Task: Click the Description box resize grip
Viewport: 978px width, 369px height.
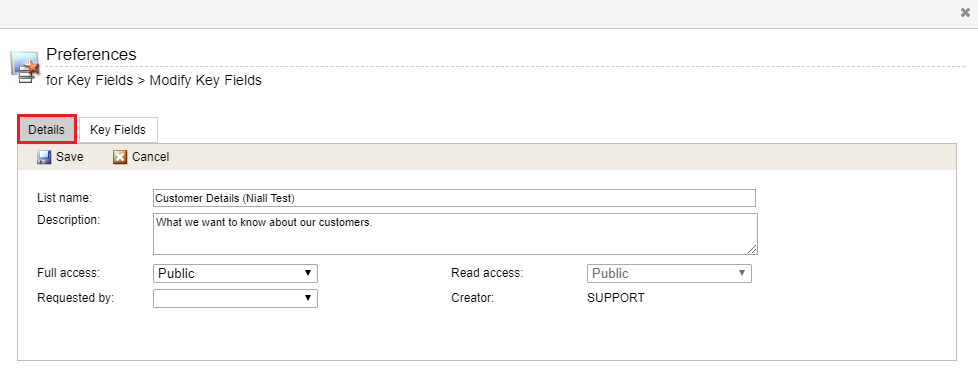Action: point(752,249)
